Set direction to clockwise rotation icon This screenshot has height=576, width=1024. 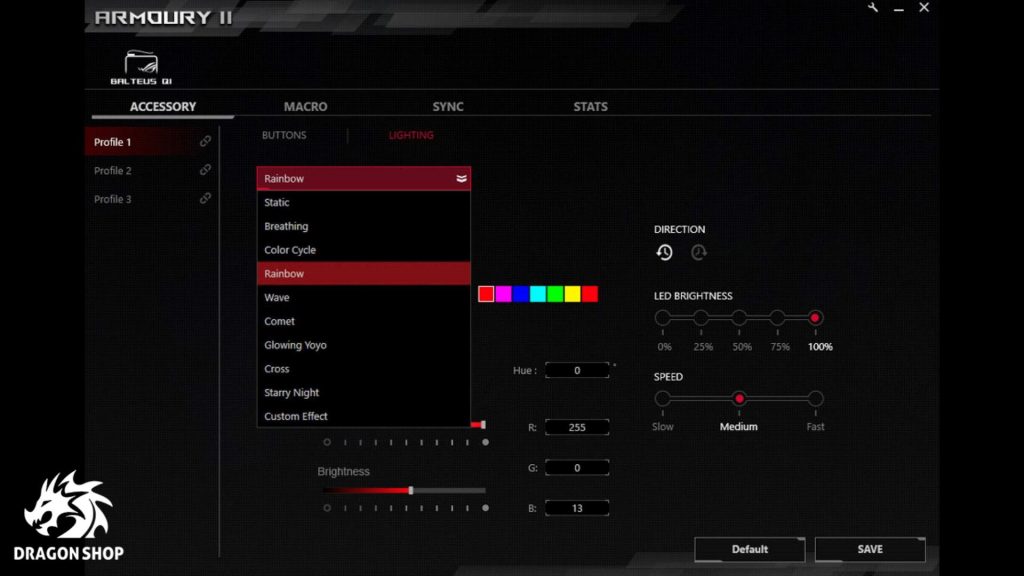point(699,253)
